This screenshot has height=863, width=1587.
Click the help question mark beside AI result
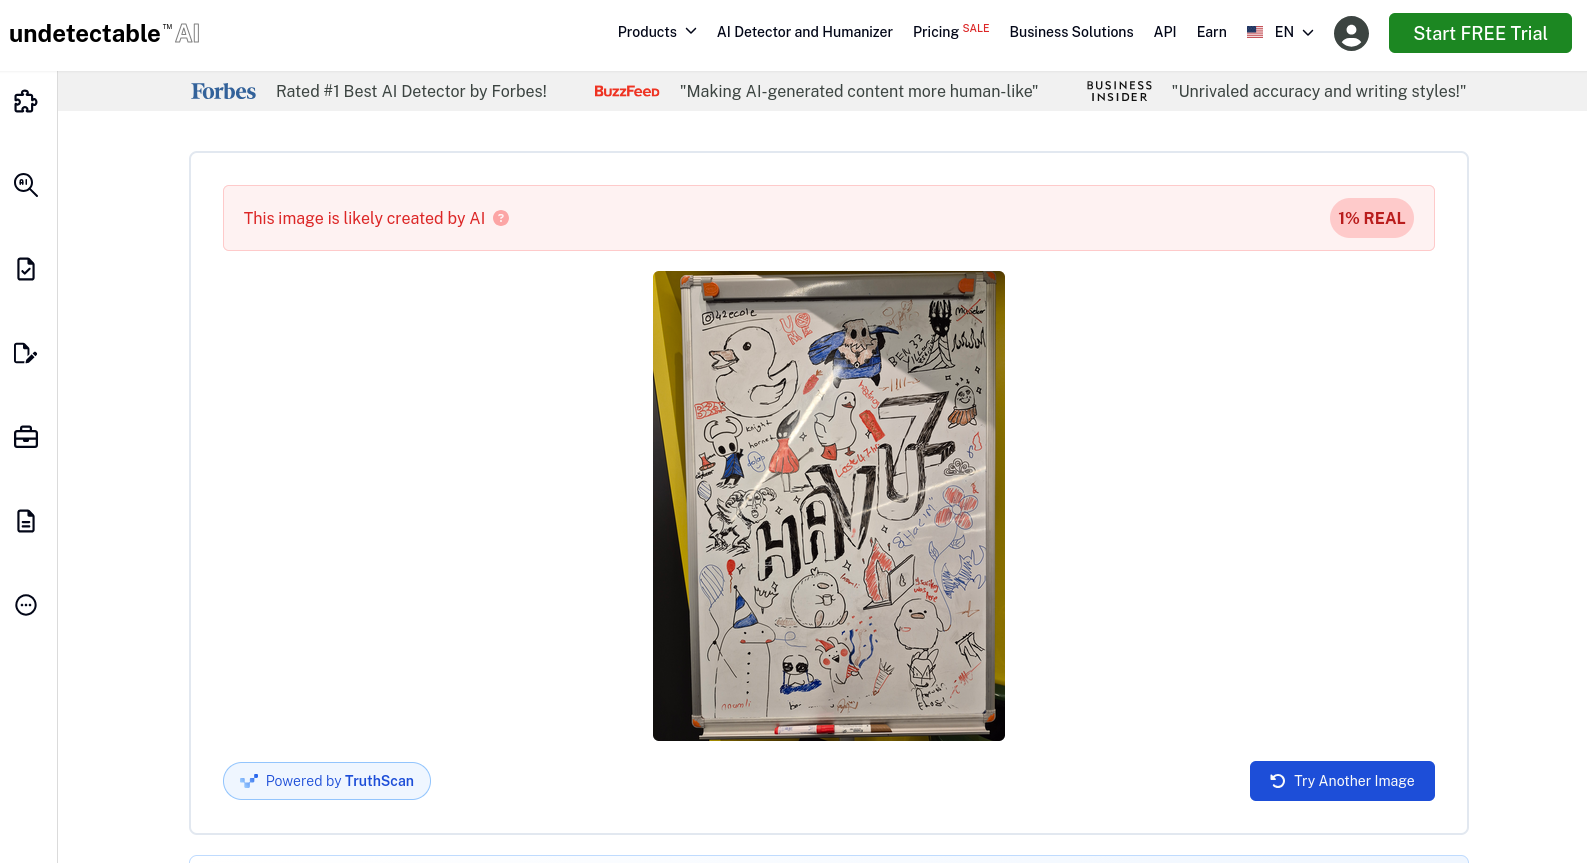click(501, 218)
